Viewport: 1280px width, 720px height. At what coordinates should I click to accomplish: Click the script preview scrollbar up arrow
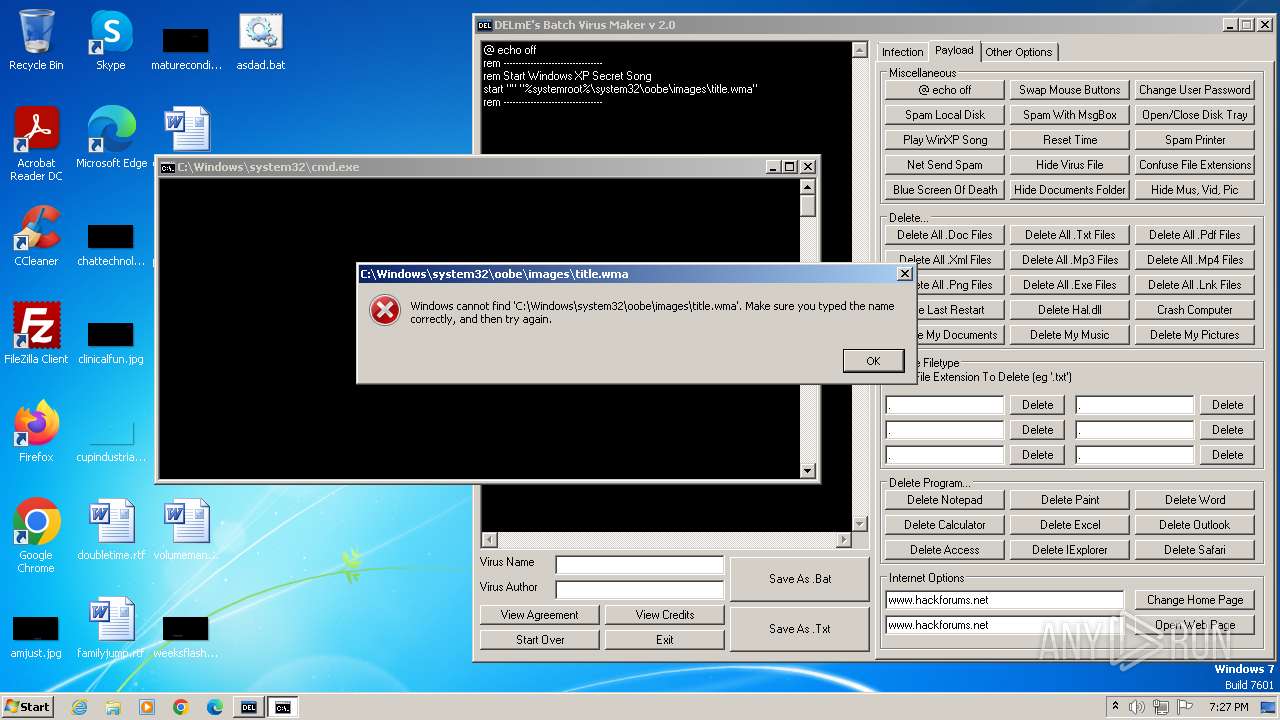point(859,50)
